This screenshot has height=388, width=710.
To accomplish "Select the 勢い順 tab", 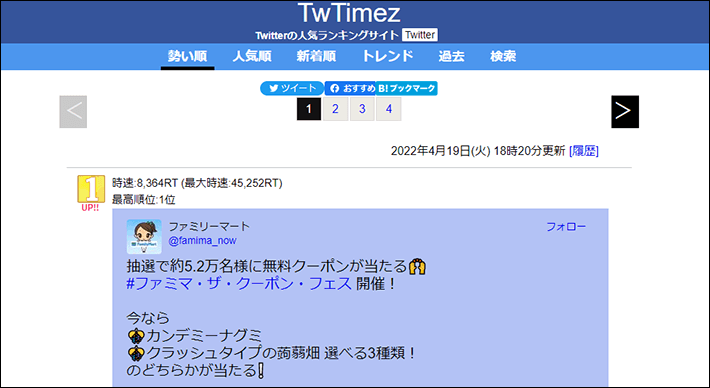I will tap(187, 56).
